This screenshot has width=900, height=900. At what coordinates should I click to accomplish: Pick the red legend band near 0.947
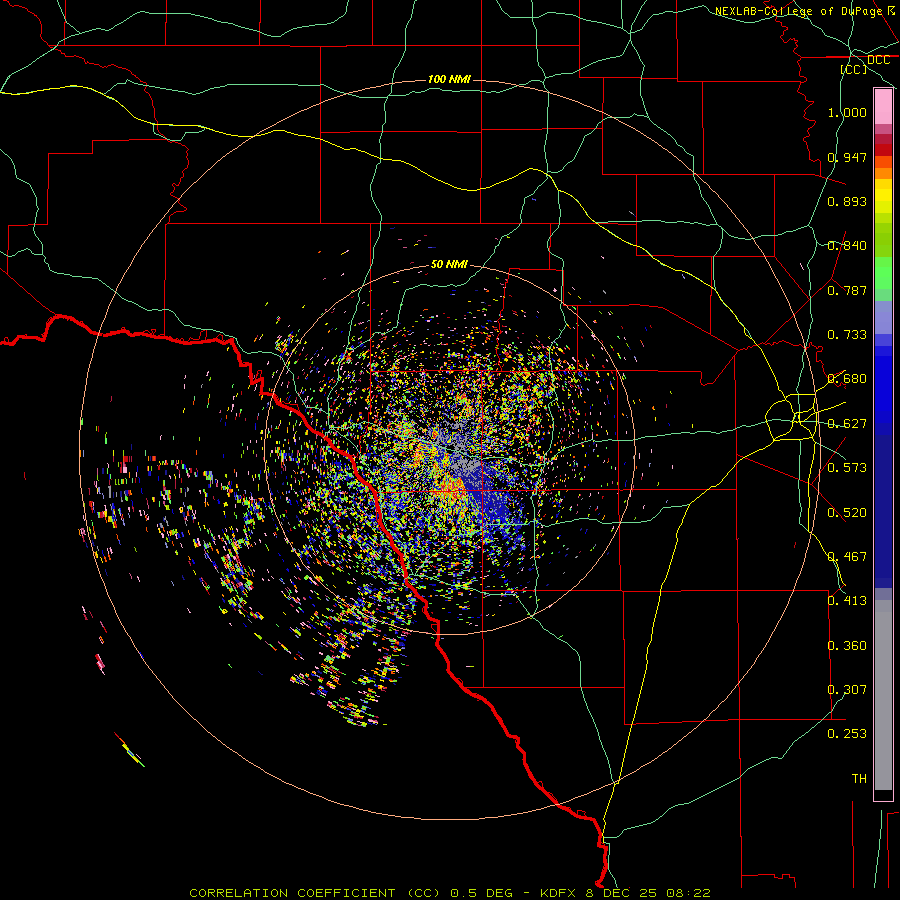click(883, 150)
